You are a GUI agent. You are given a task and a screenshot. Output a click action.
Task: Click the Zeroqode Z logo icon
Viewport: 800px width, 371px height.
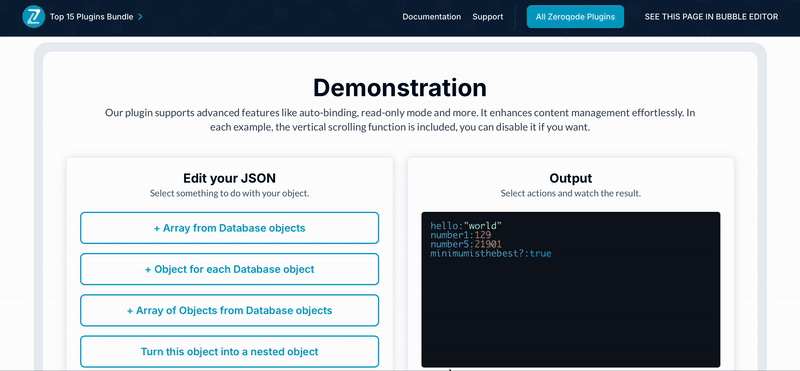tap(34, 17)
